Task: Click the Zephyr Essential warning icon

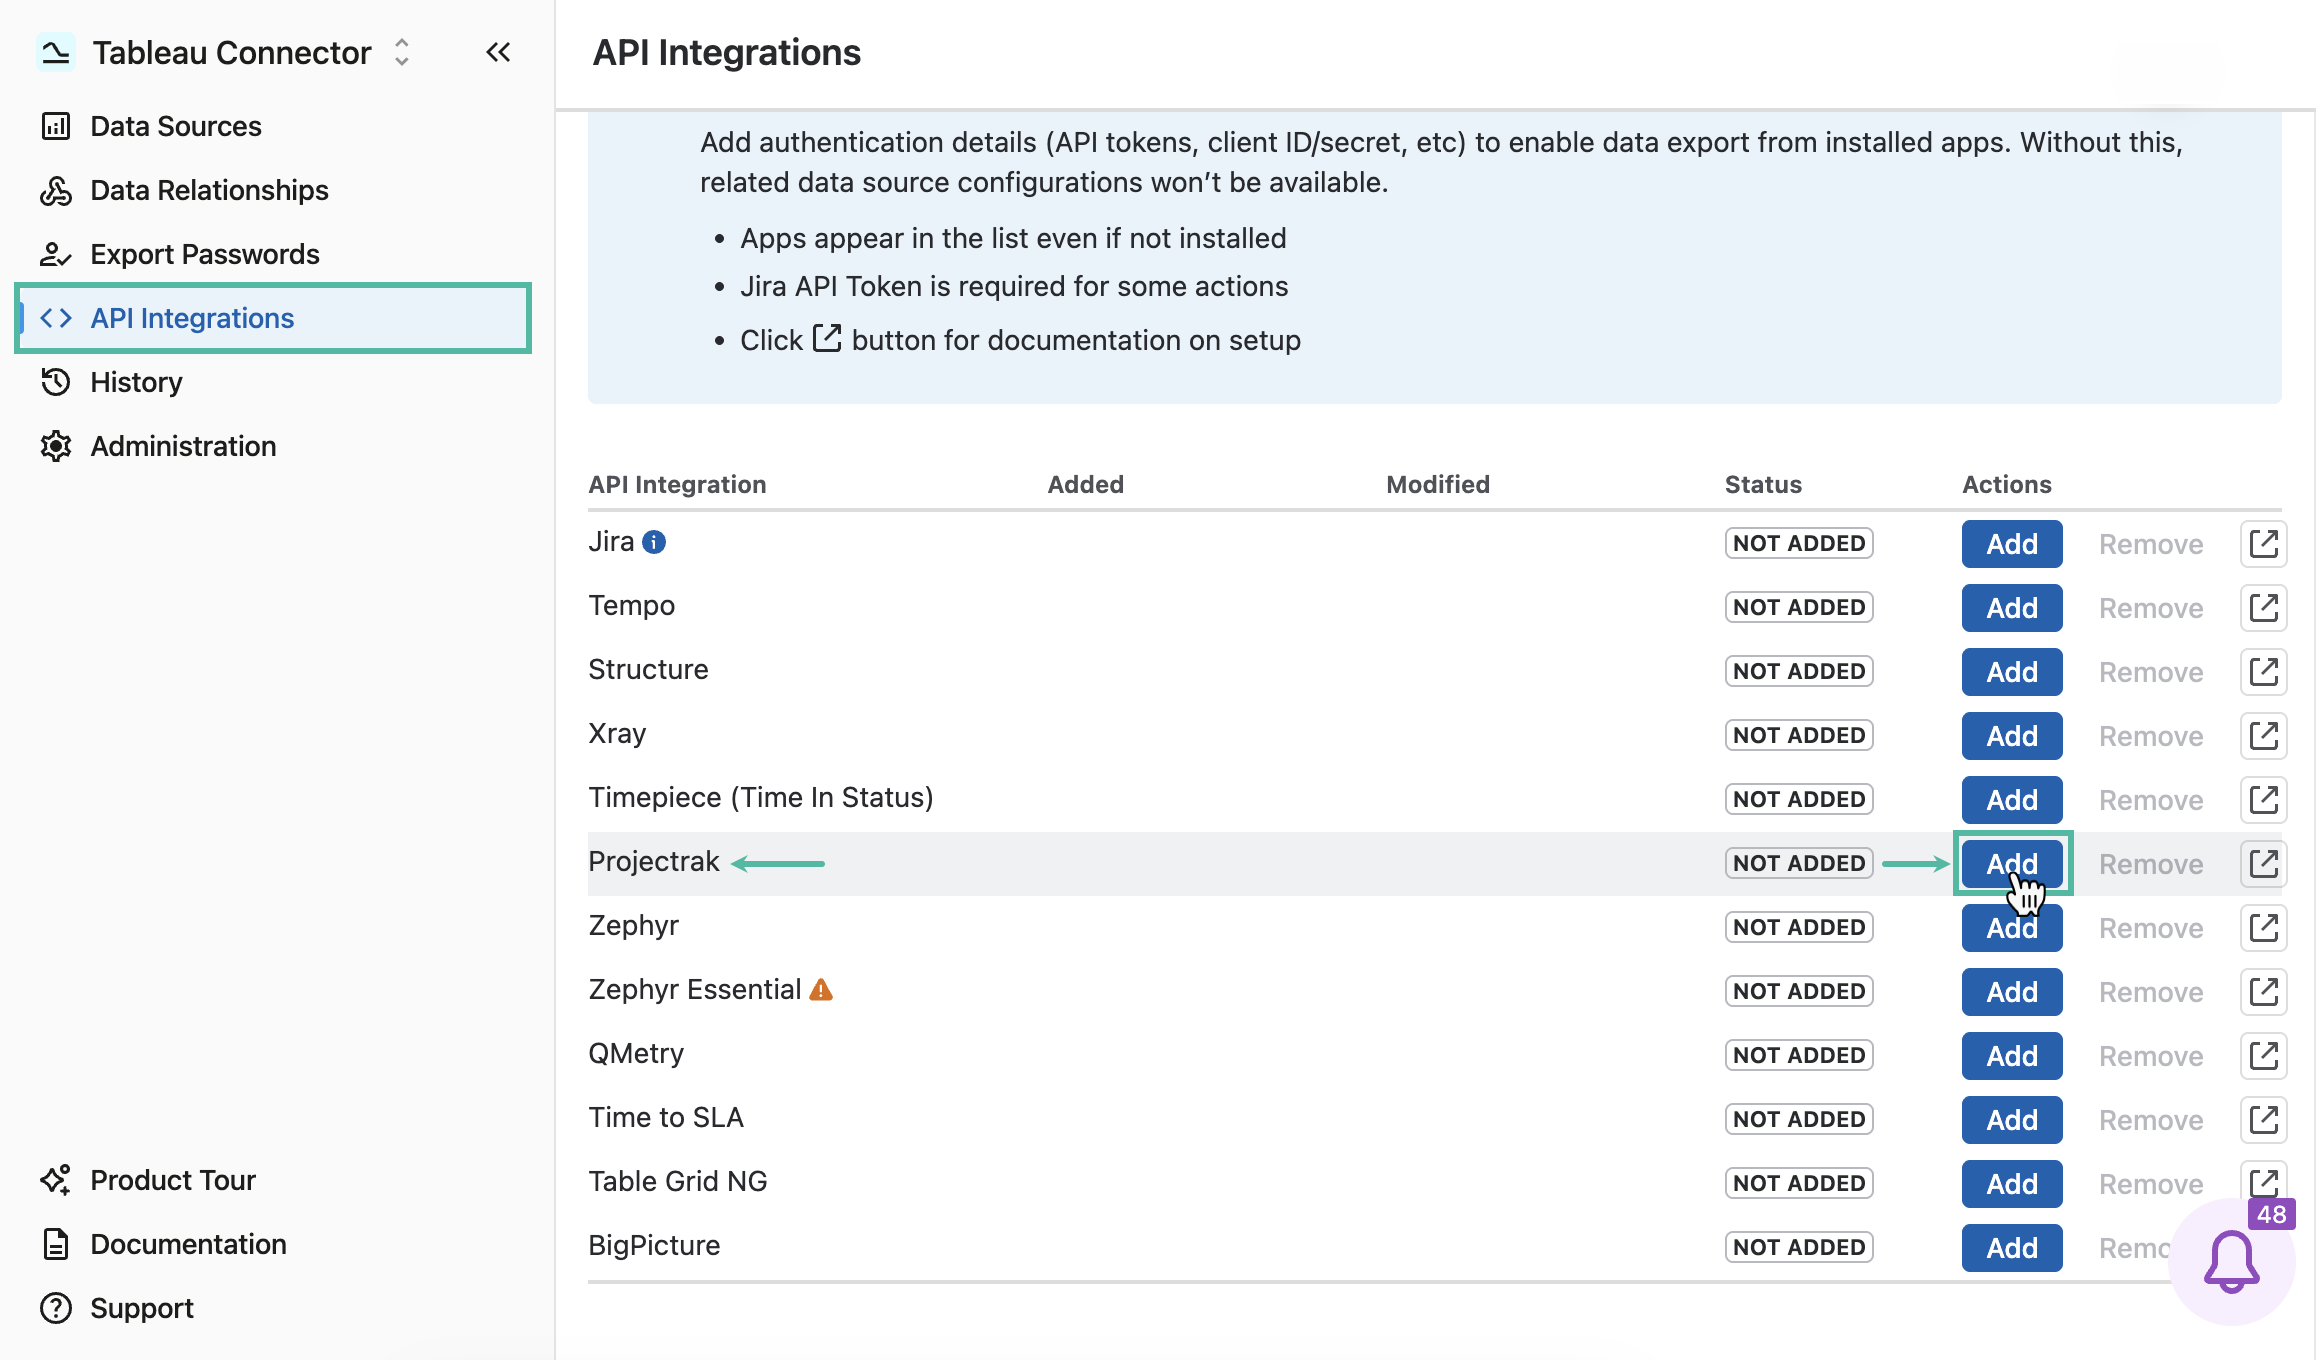Action: click(821, 990)
